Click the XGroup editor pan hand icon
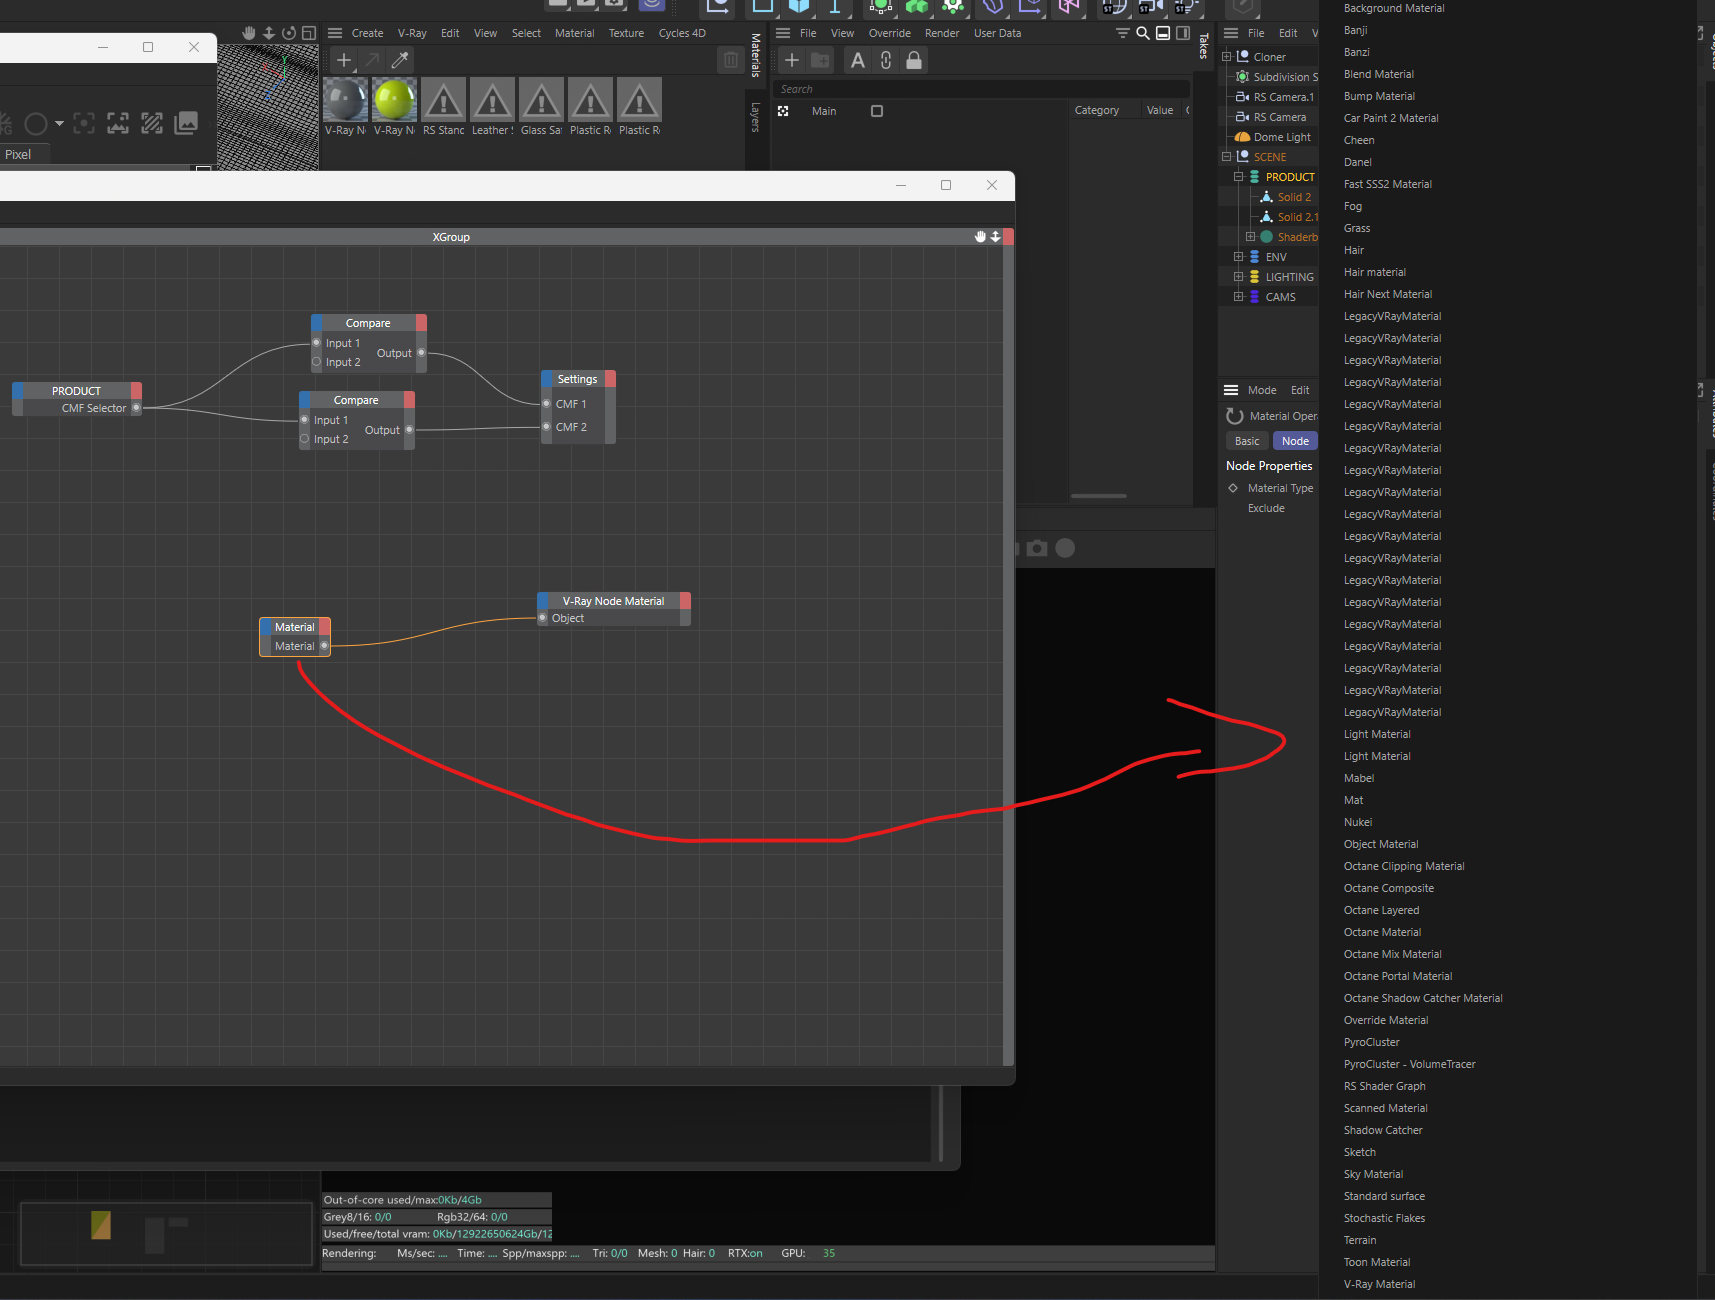Screen dimensions: 1715x1300 click(981, 237)
